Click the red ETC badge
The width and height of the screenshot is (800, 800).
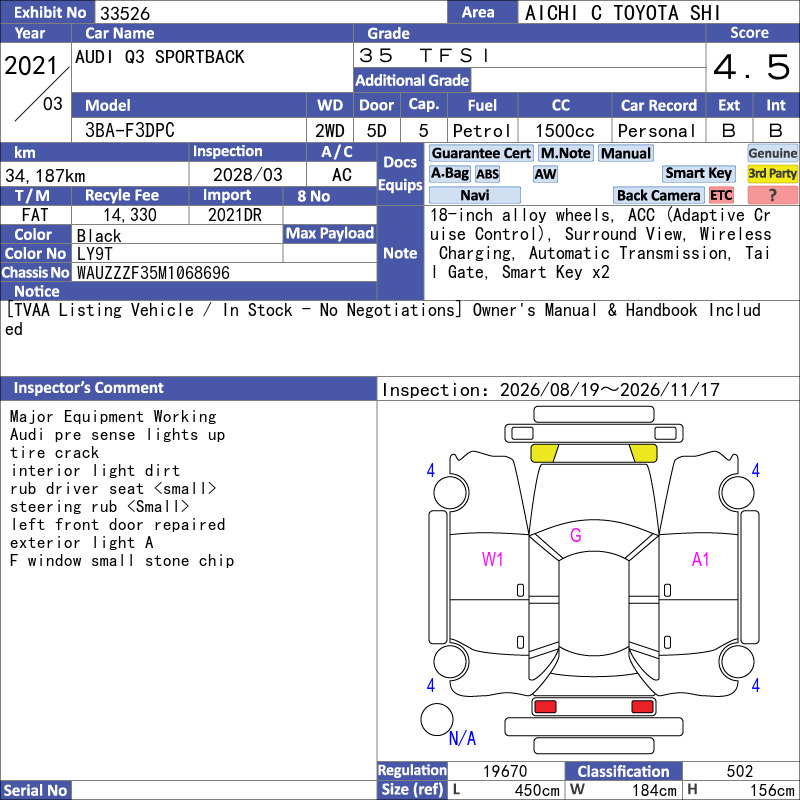pyautogui.click(x=721, y=195)
